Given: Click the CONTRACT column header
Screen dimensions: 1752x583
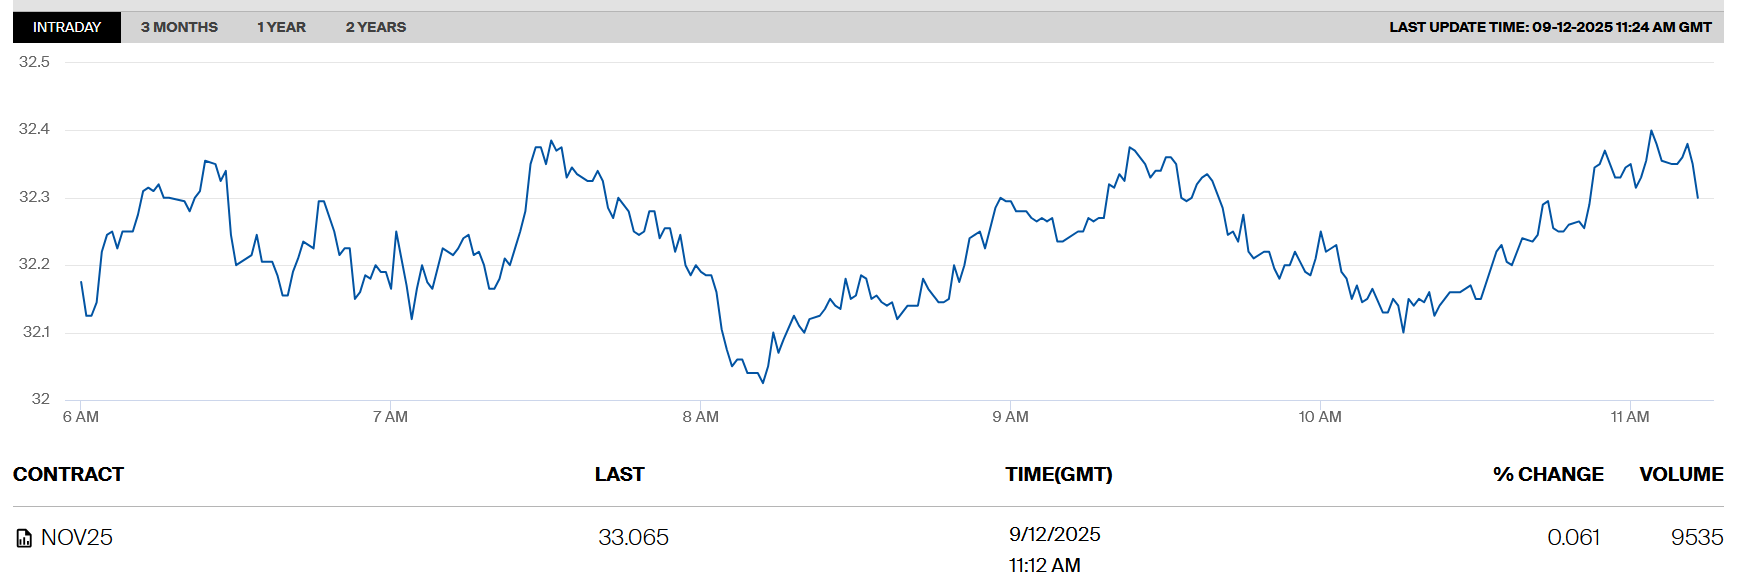Looking at the screenshot, I should (68, 474).
